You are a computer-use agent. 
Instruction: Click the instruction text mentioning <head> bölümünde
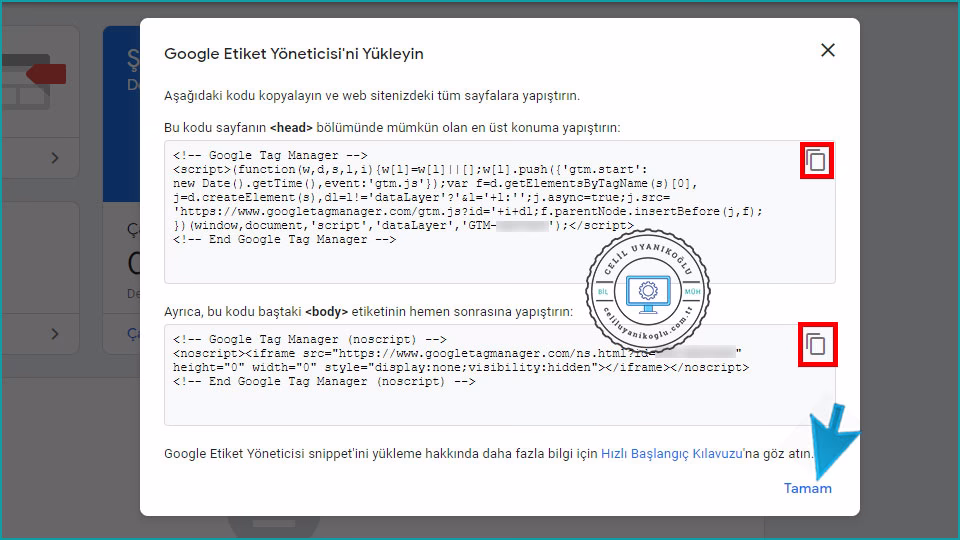click(392, 128)
